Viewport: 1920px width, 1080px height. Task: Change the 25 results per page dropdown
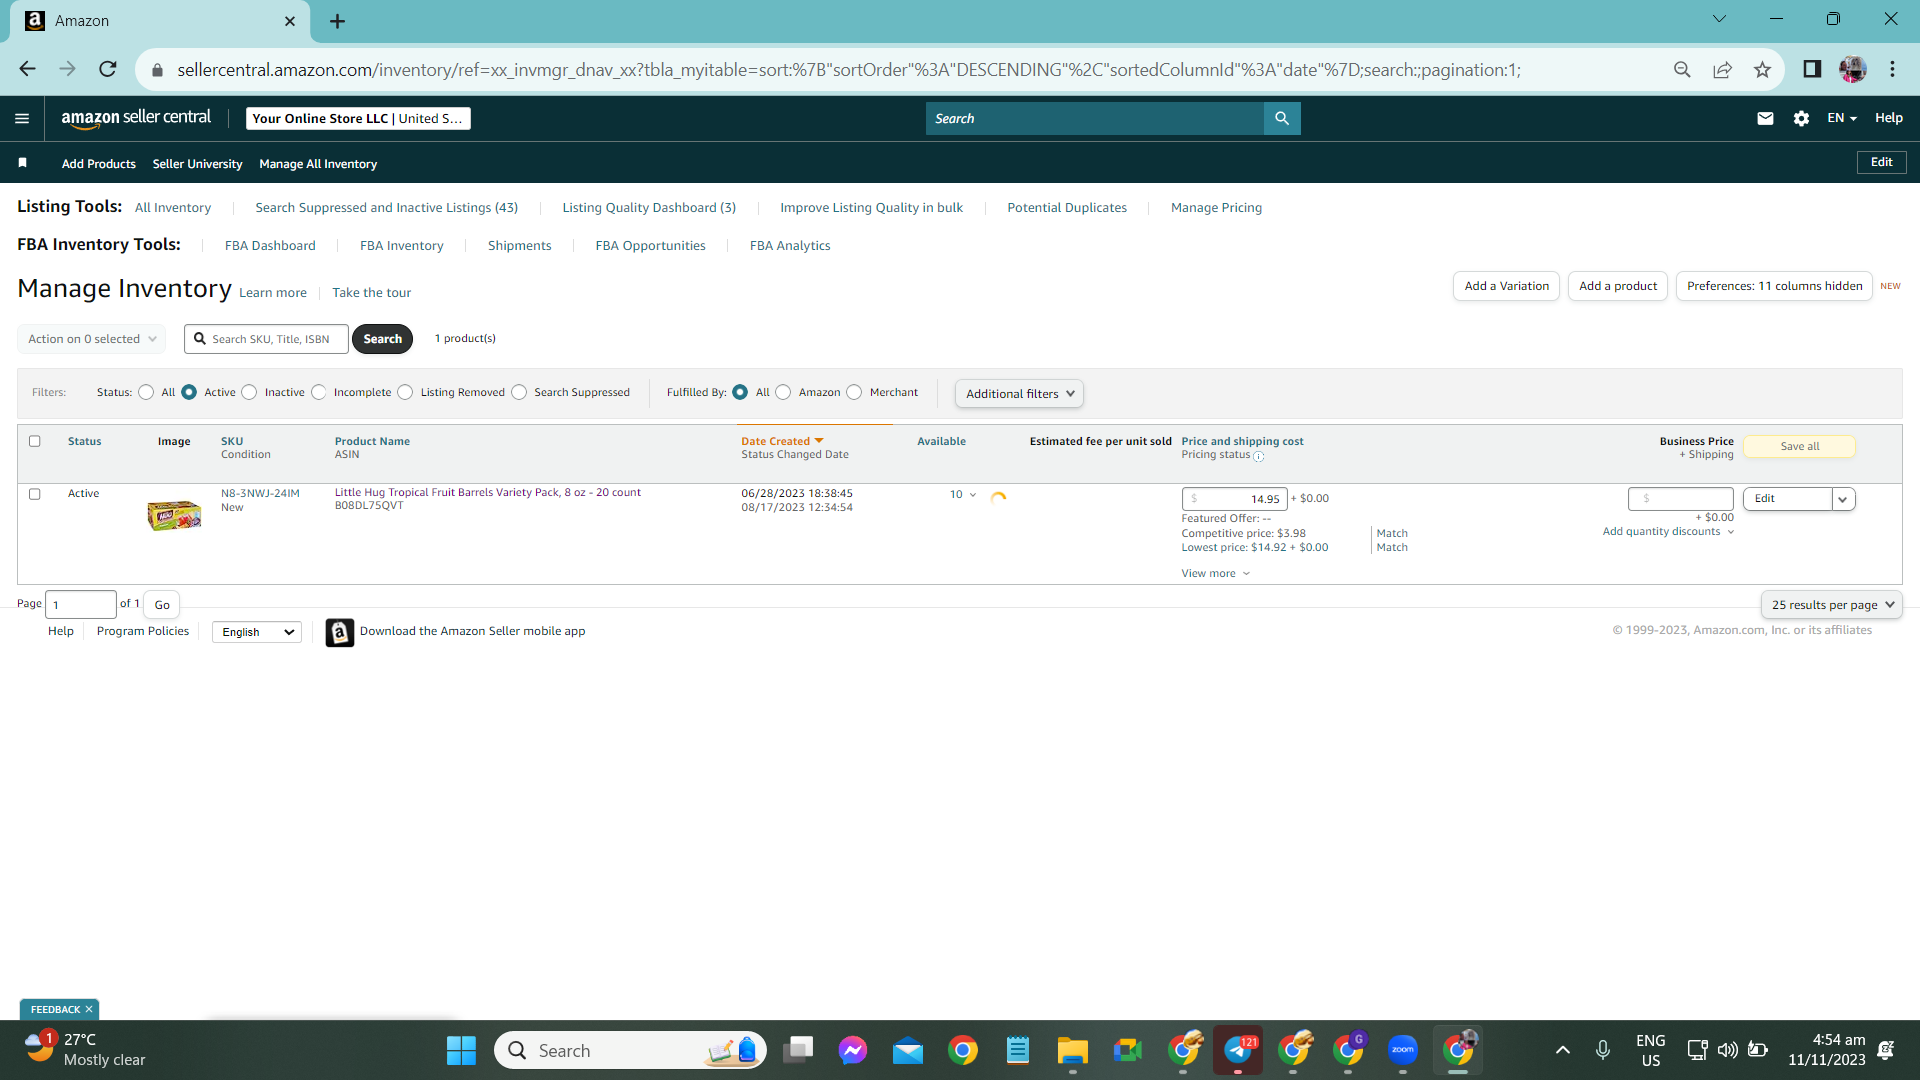[1831, 605]
